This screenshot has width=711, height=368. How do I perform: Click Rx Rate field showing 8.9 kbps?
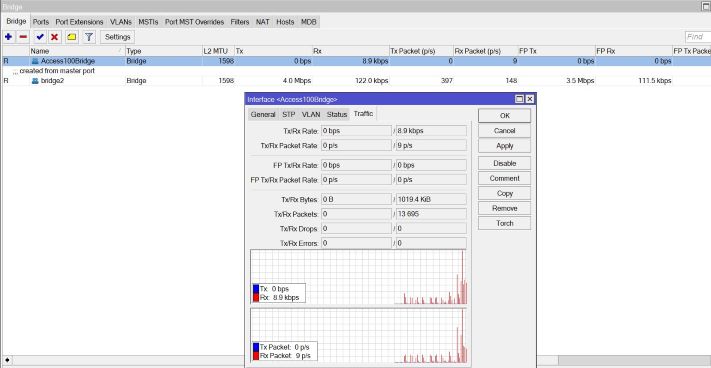[x=431, y=131]
